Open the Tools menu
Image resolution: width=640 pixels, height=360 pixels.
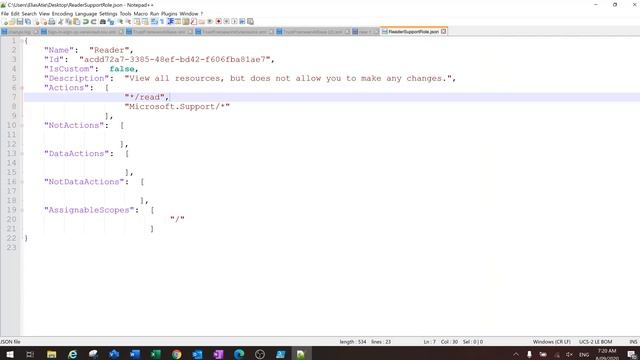(x=125, y=13)
